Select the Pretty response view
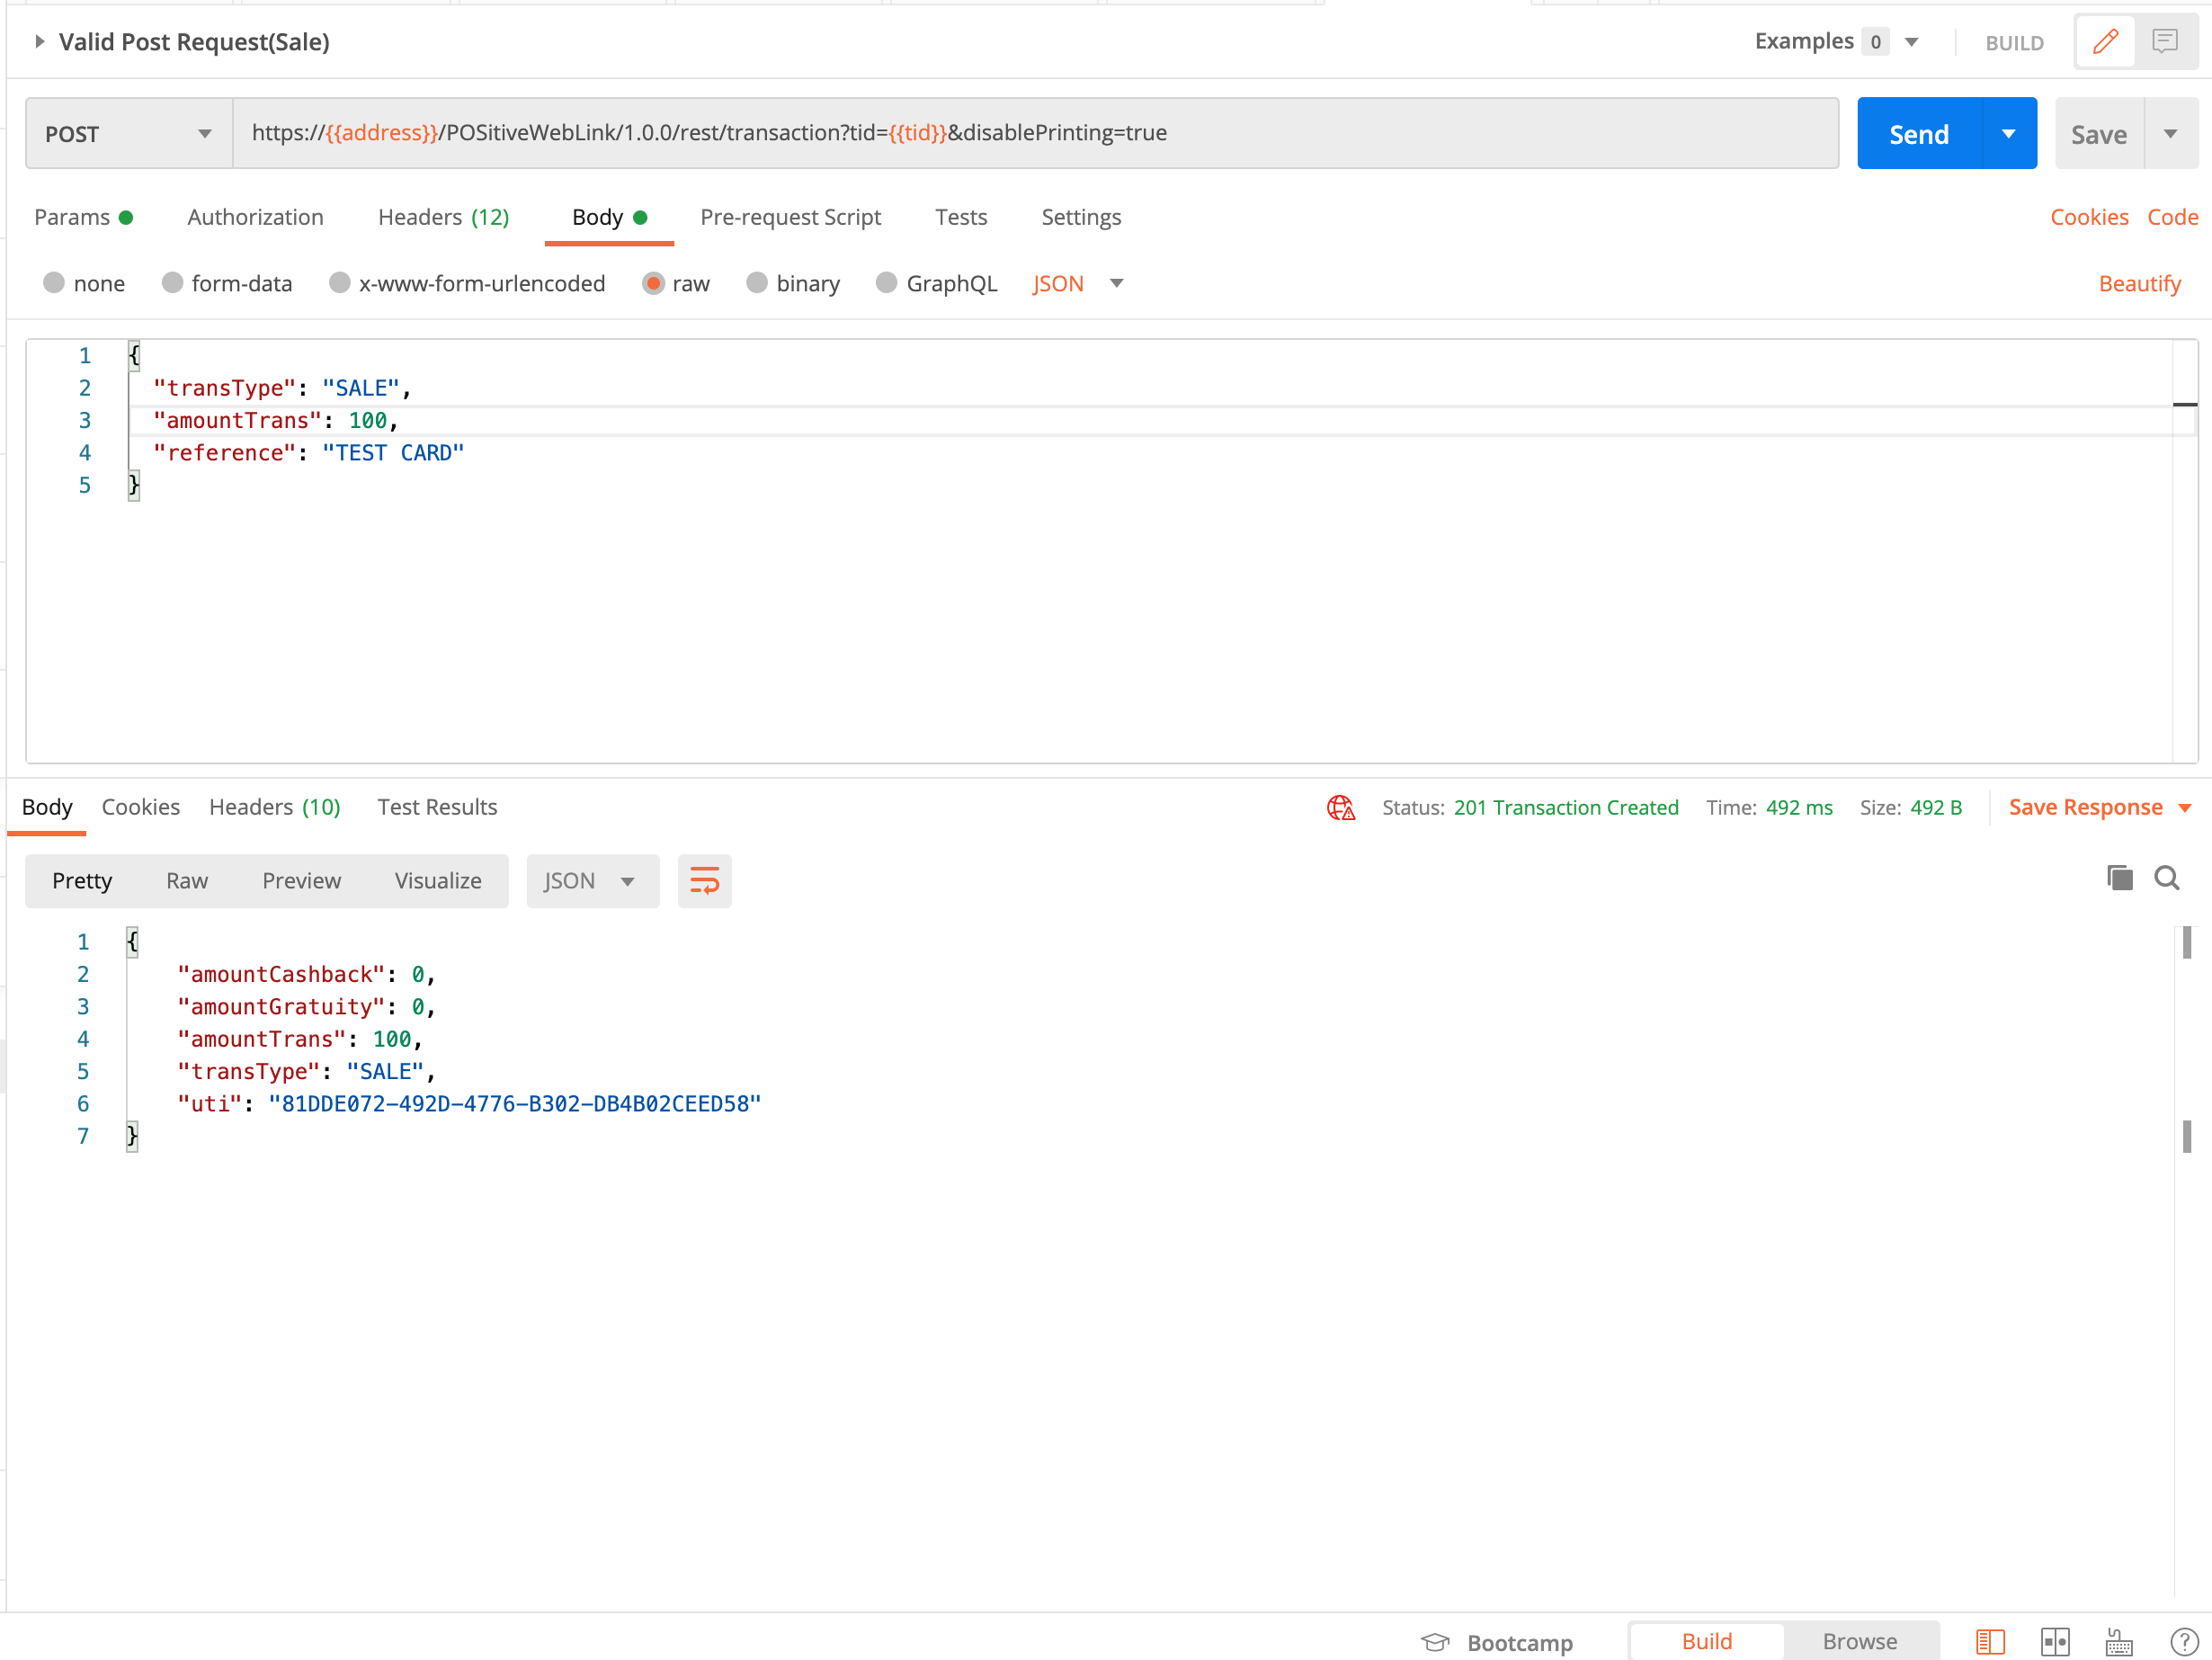 (x=82, y=881)
